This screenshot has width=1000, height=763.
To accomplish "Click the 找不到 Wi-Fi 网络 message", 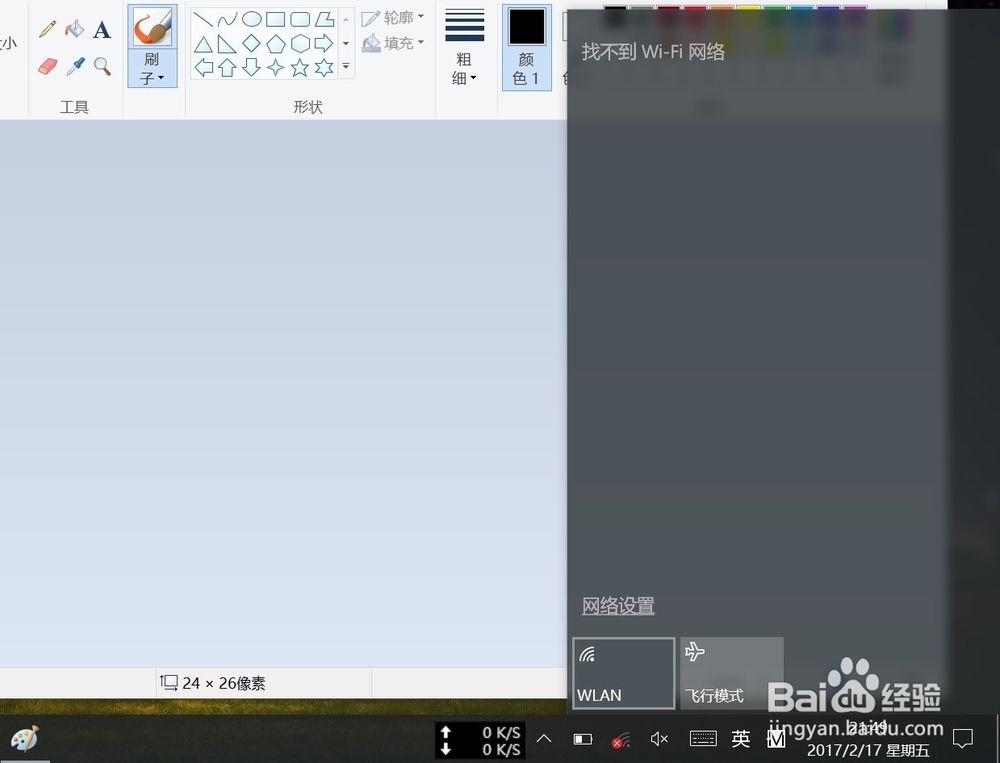I will (653, 52).
